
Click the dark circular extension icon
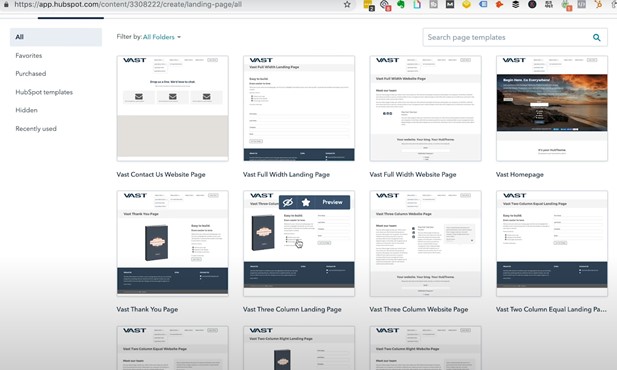tap(532, 5)
